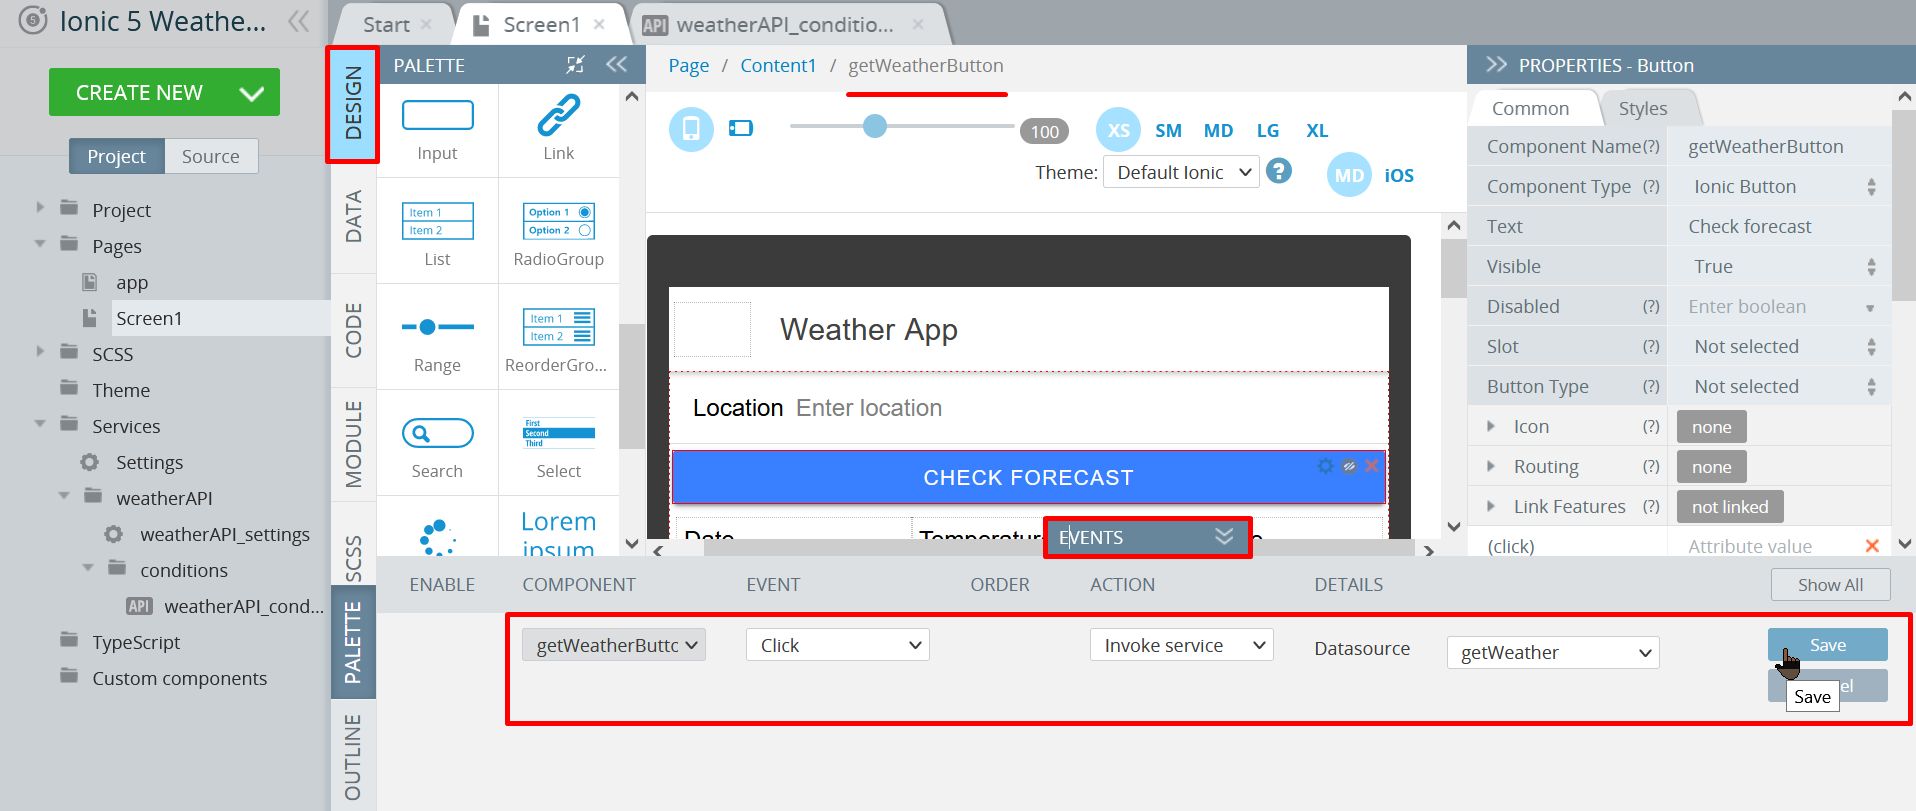Choose SM screen size
The image size is (1916, 811).
tap(1168, 131)
